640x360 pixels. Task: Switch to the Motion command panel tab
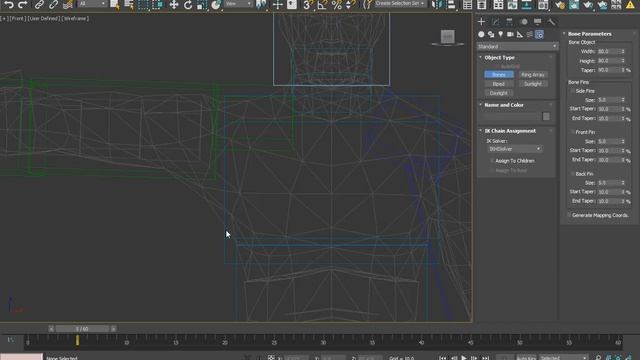524,22
